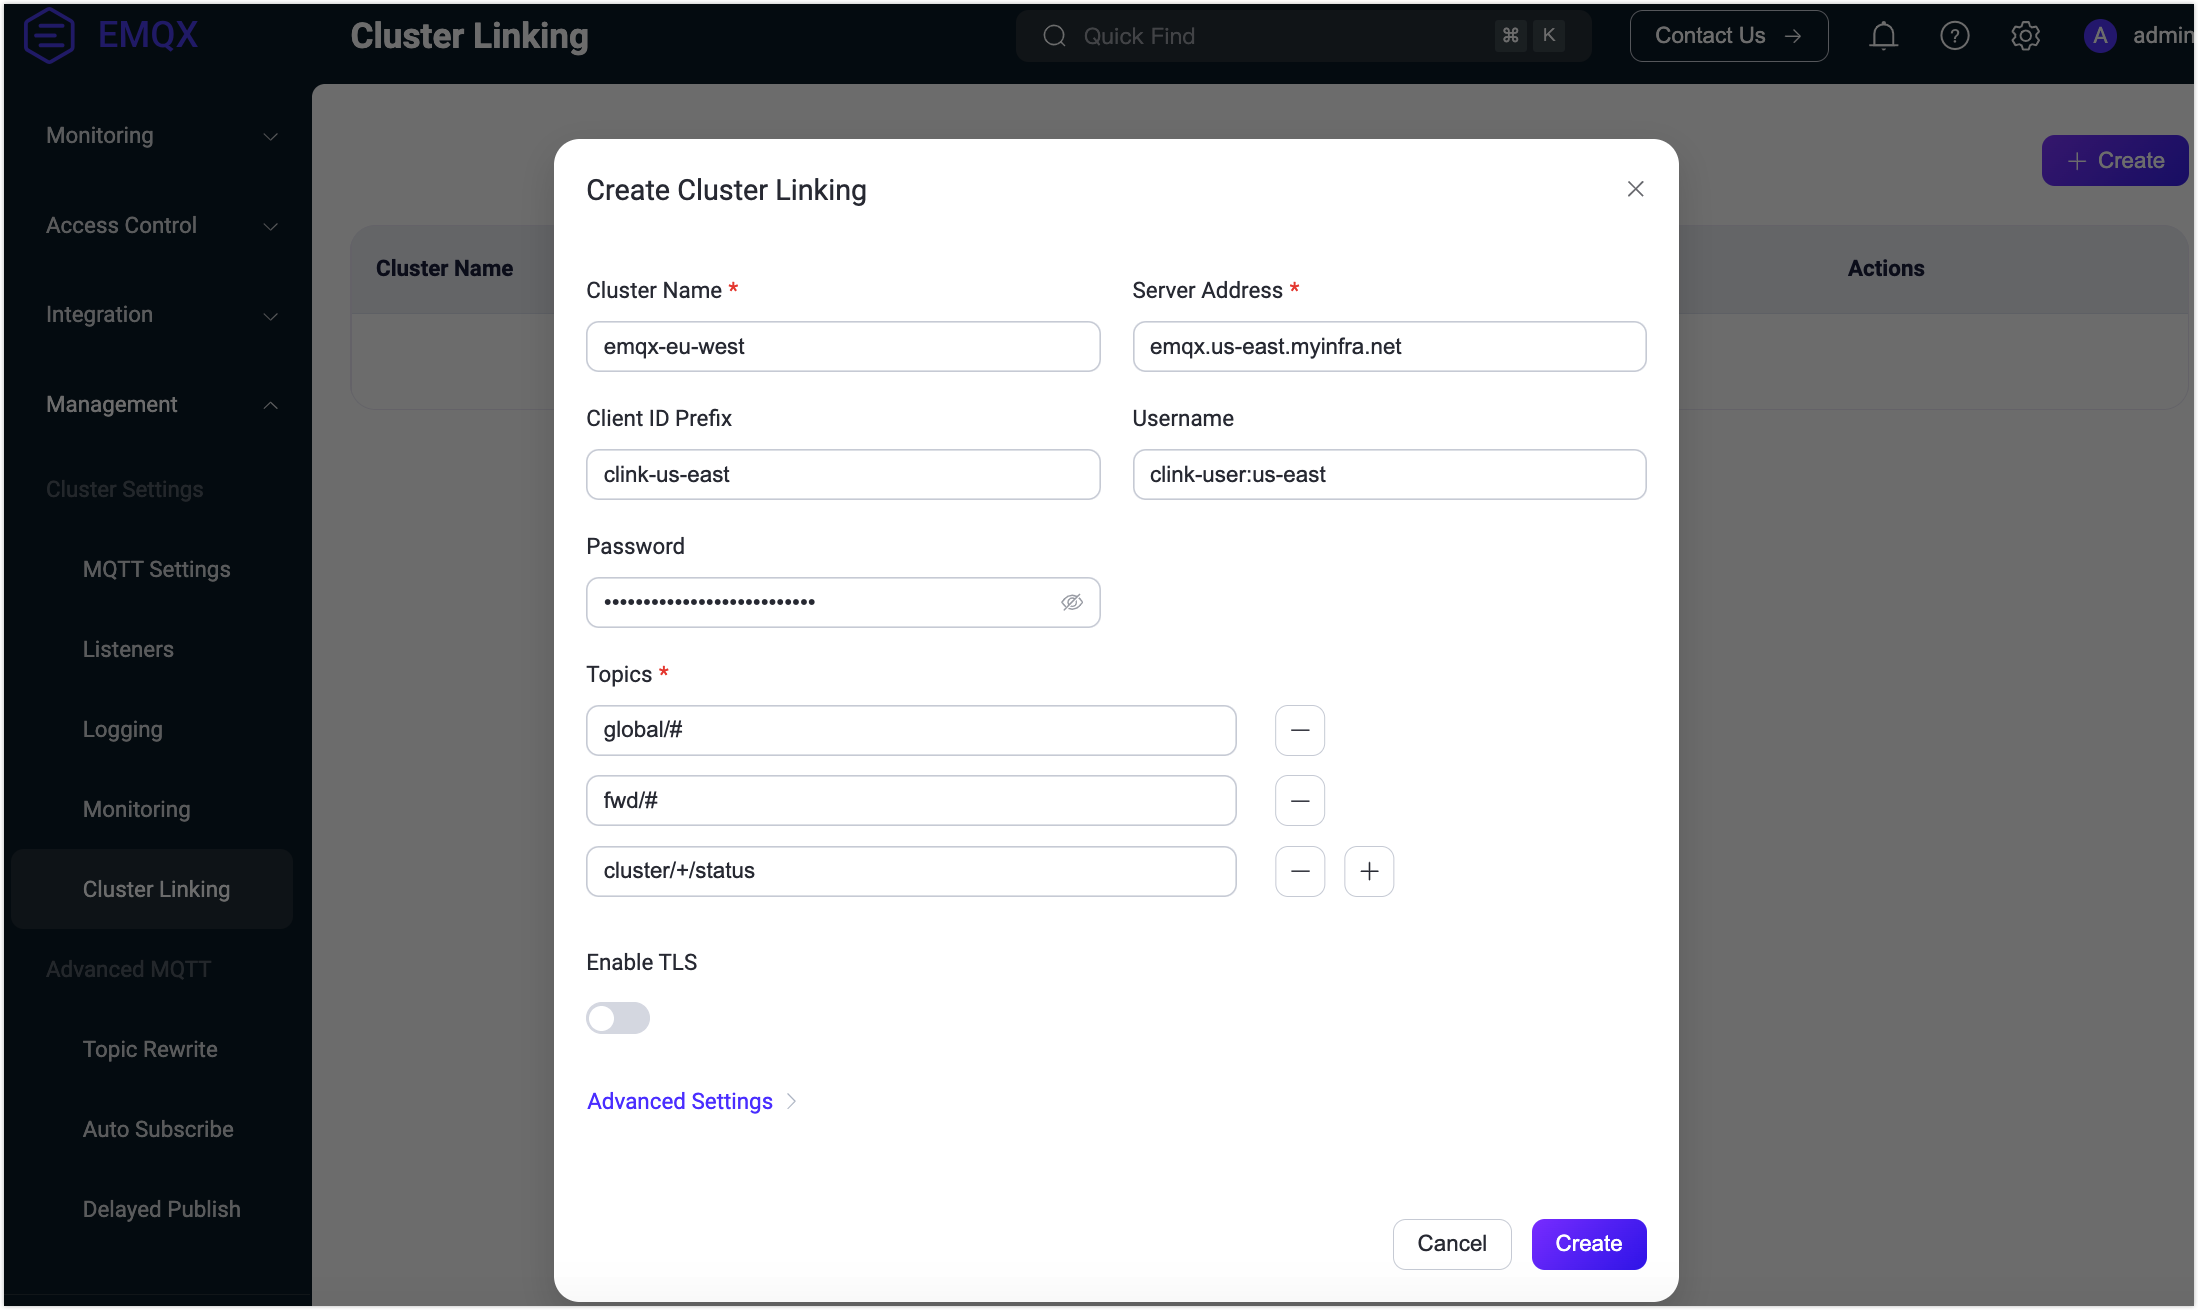The image size is (2198, 1310).
Task: Select MQTT Settings in sidebar menu
Action: [x=156, y=568]
